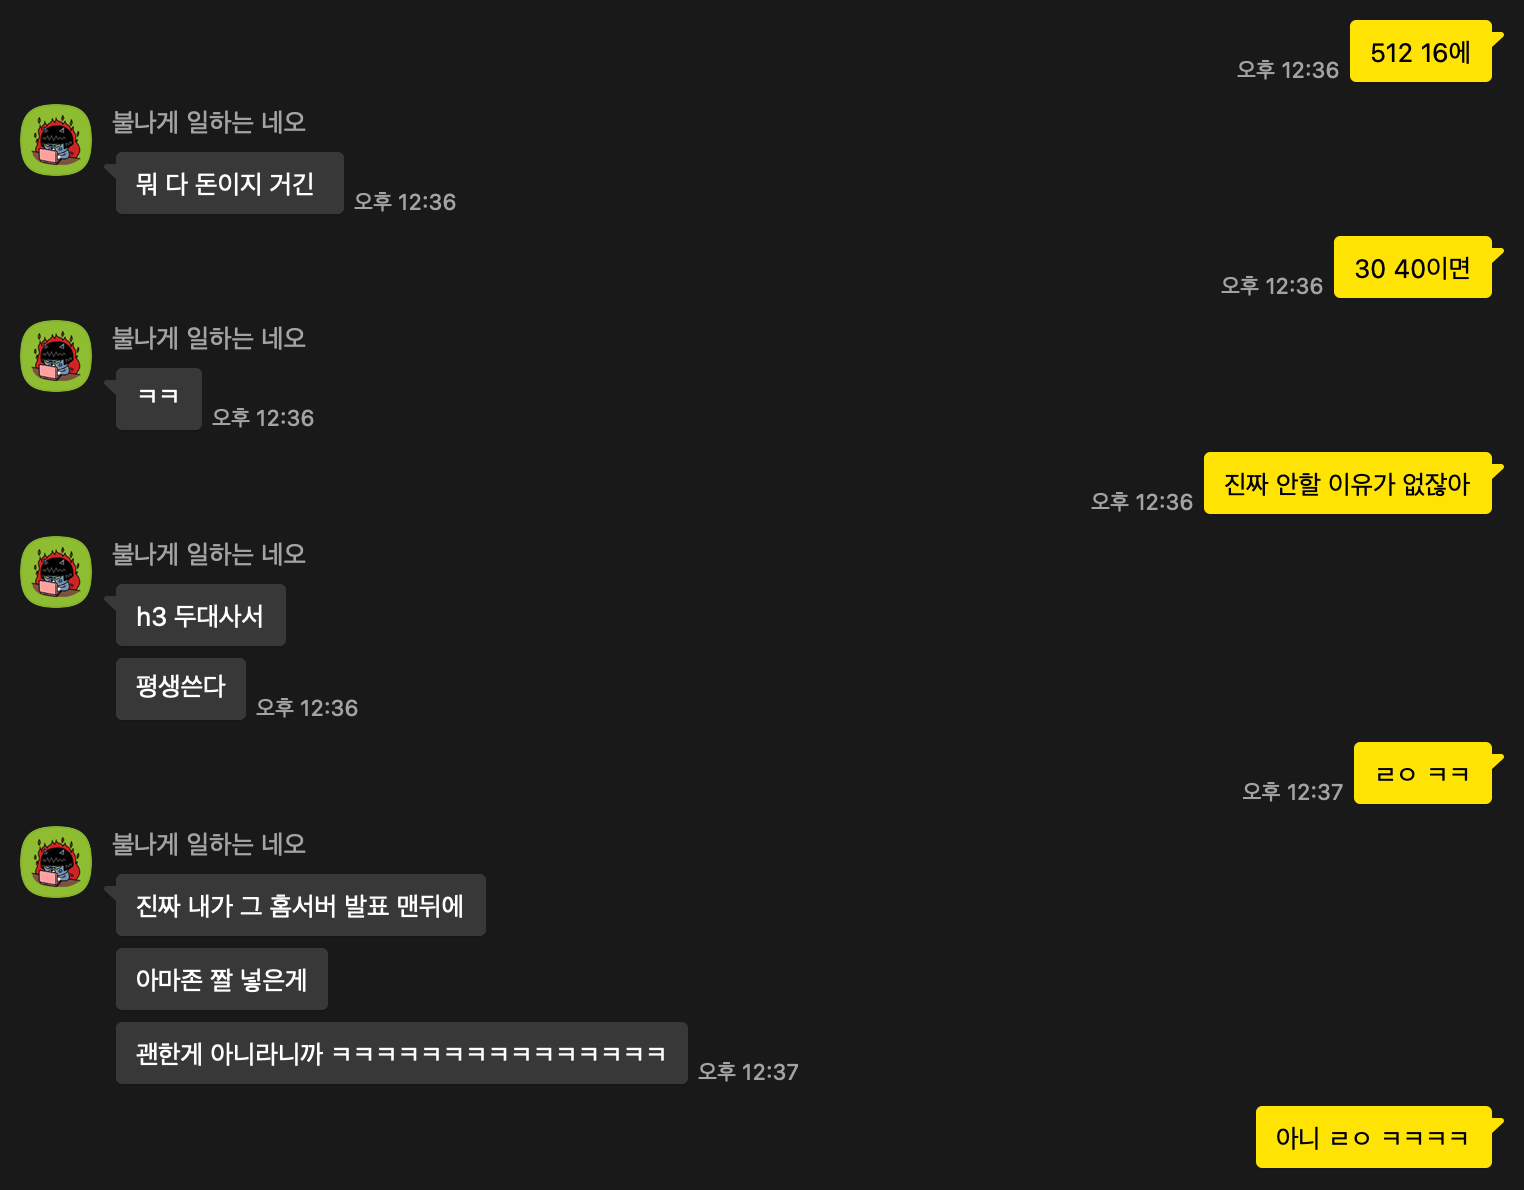Select the gray "ㅋㅋ" message bubble
The width and height of the screenshot is (1524, 1190).
click(159, 399)
